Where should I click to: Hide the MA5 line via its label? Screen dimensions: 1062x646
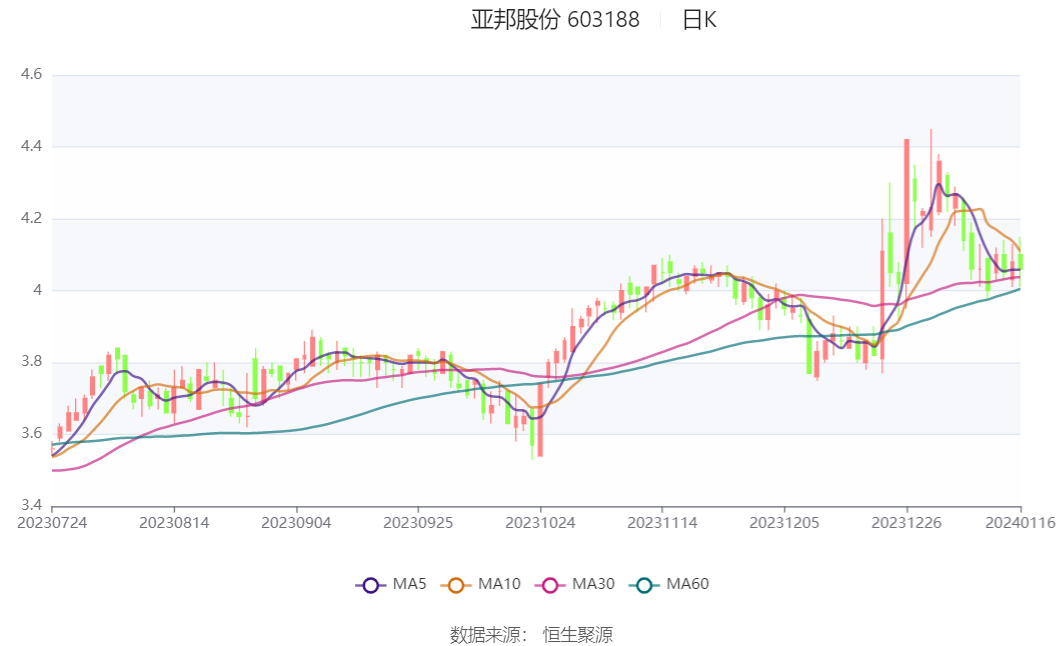click(x=410, y=584)
